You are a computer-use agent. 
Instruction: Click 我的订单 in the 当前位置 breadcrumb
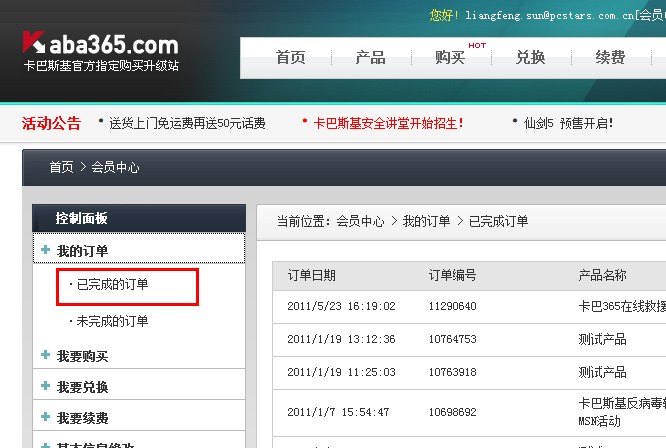(x=426, y=221)
